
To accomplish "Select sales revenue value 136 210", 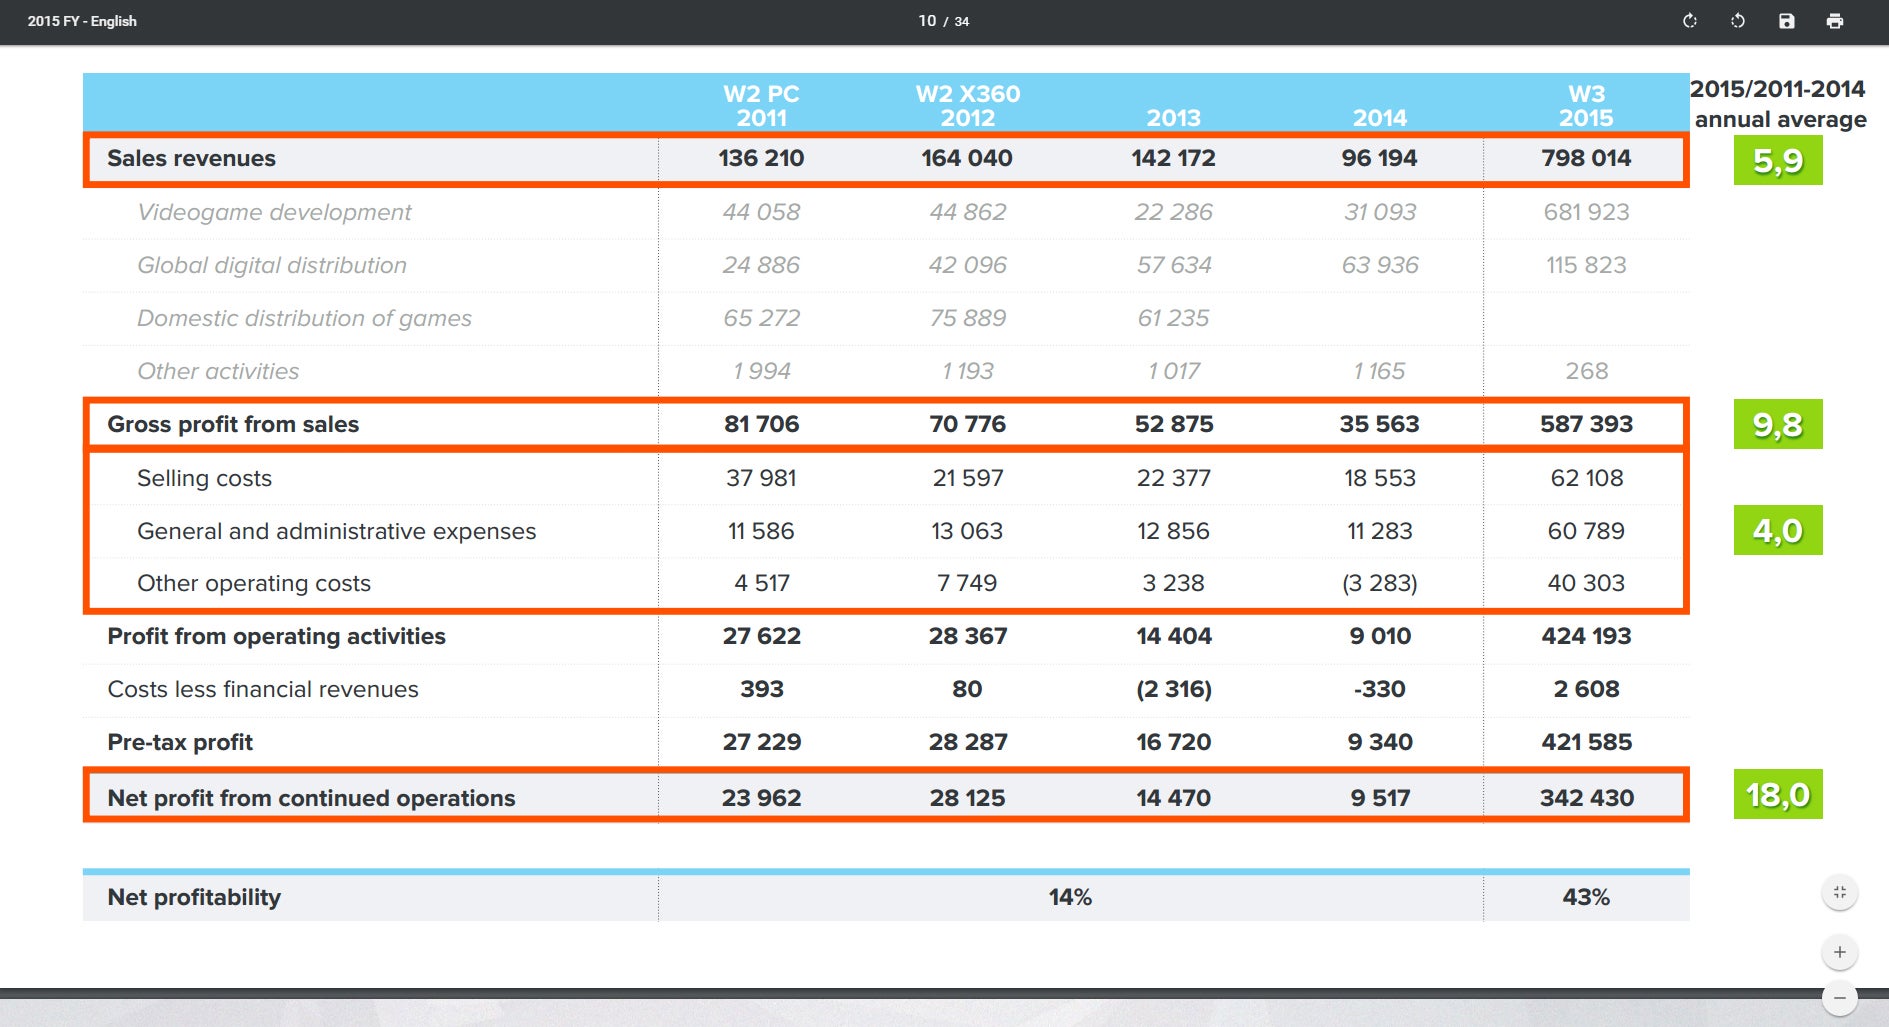I will coord(761,158).
